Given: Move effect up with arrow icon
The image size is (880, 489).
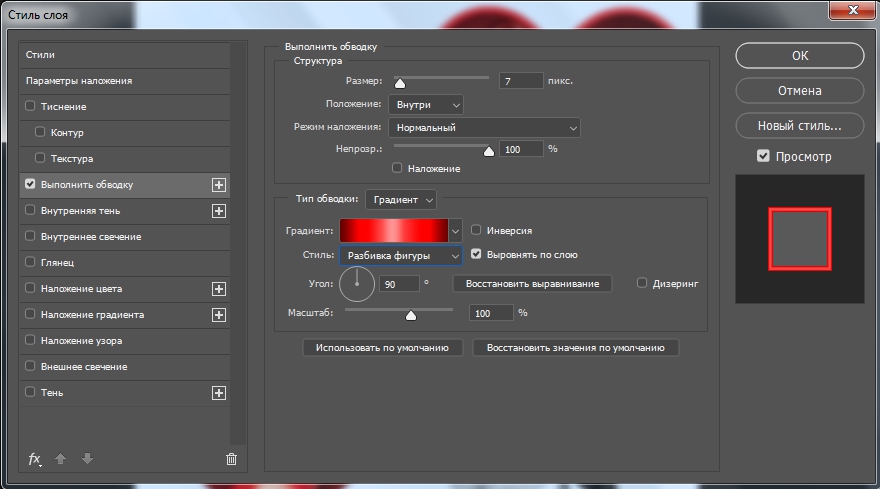Looking at the screenshot, I should [60, 459].
